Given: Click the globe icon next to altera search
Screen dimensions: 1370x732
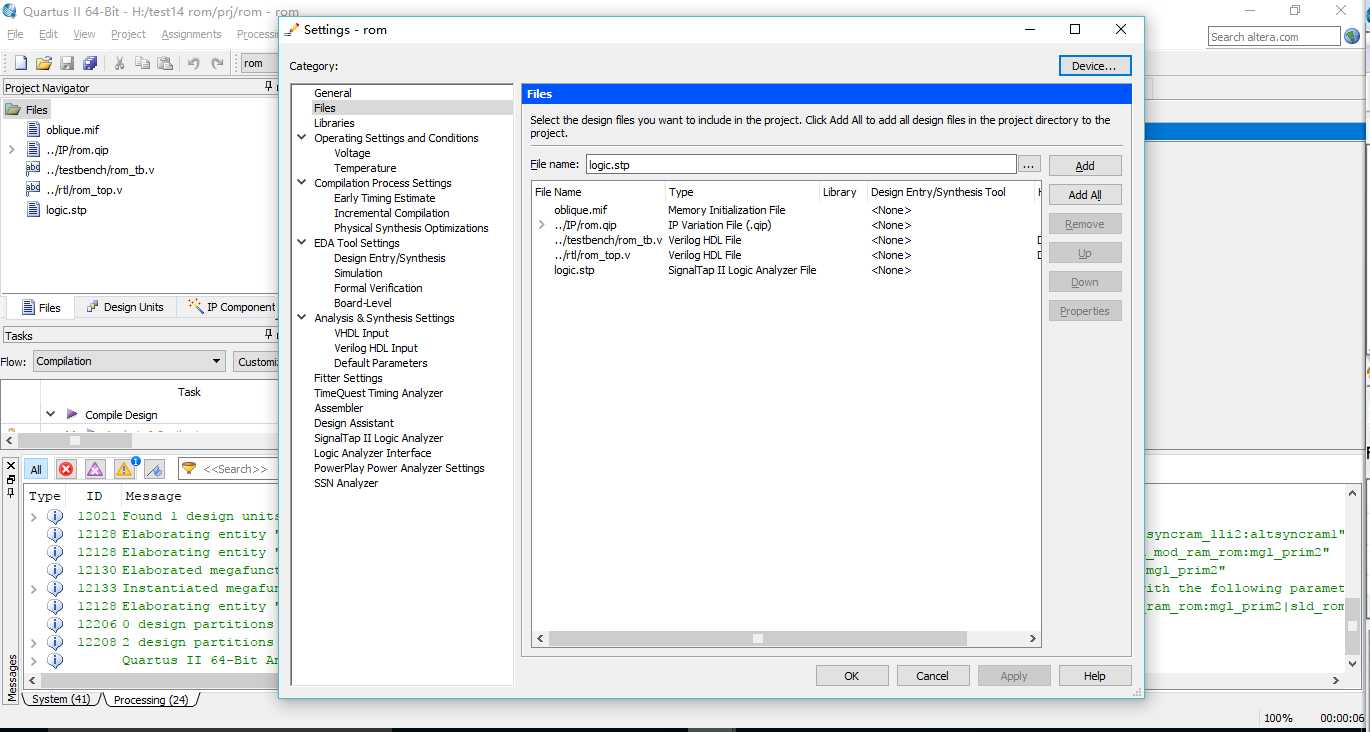Looking at the screenshot, I should coord(1353,37).
